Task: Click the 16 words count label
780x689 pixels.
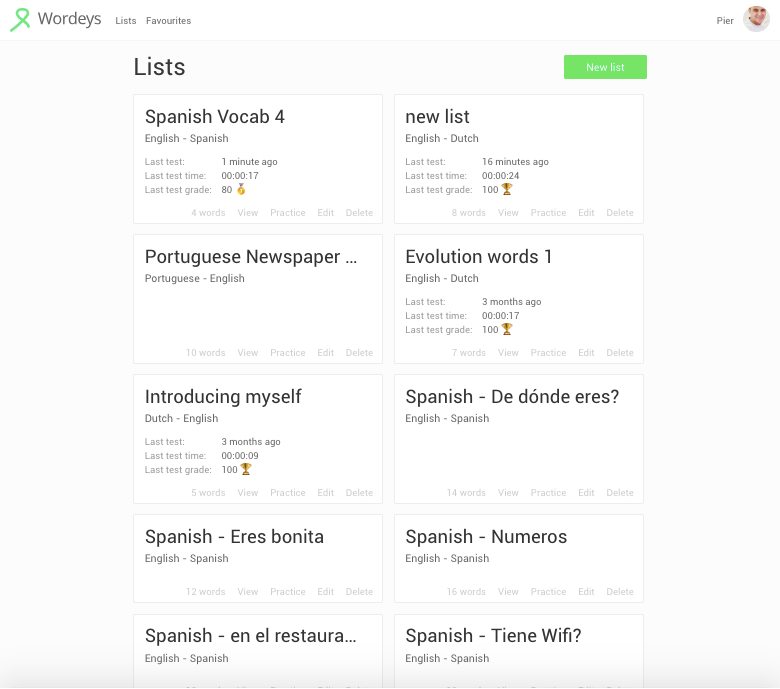Action: tap(466, 591)
